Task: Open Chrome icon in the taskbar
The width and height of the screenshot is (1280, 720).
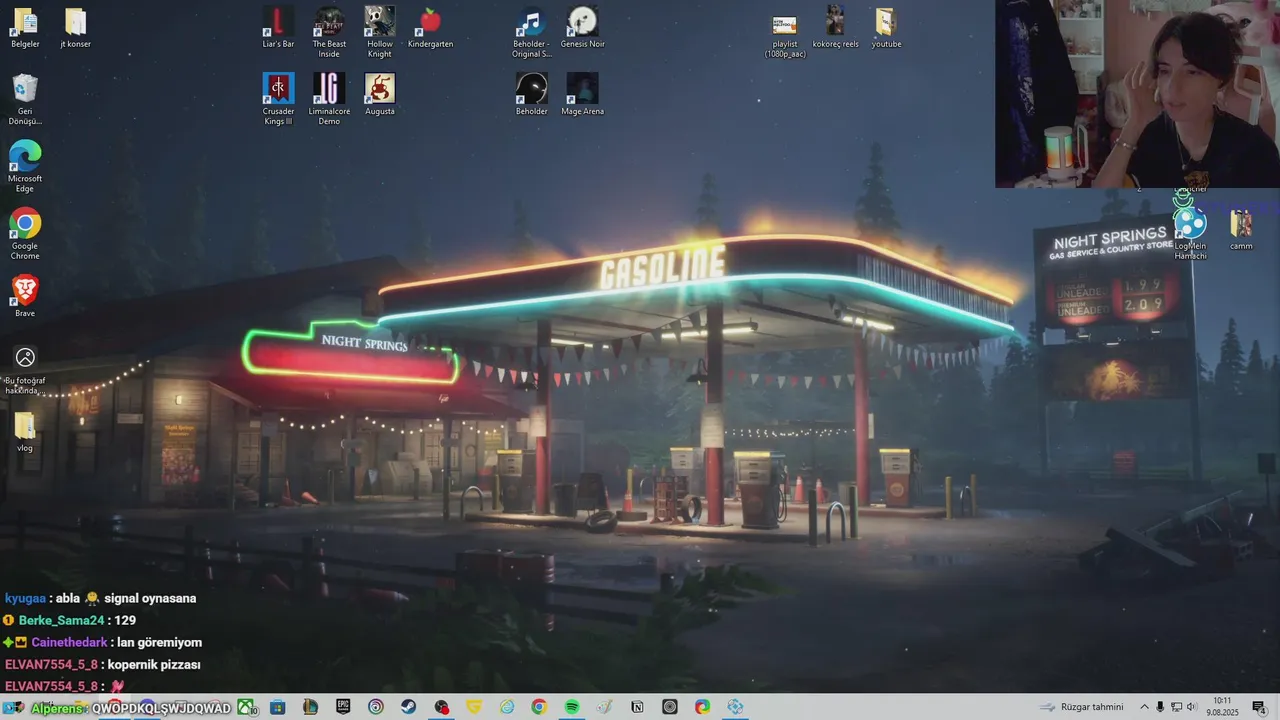Action: click(x=539, y=707)
